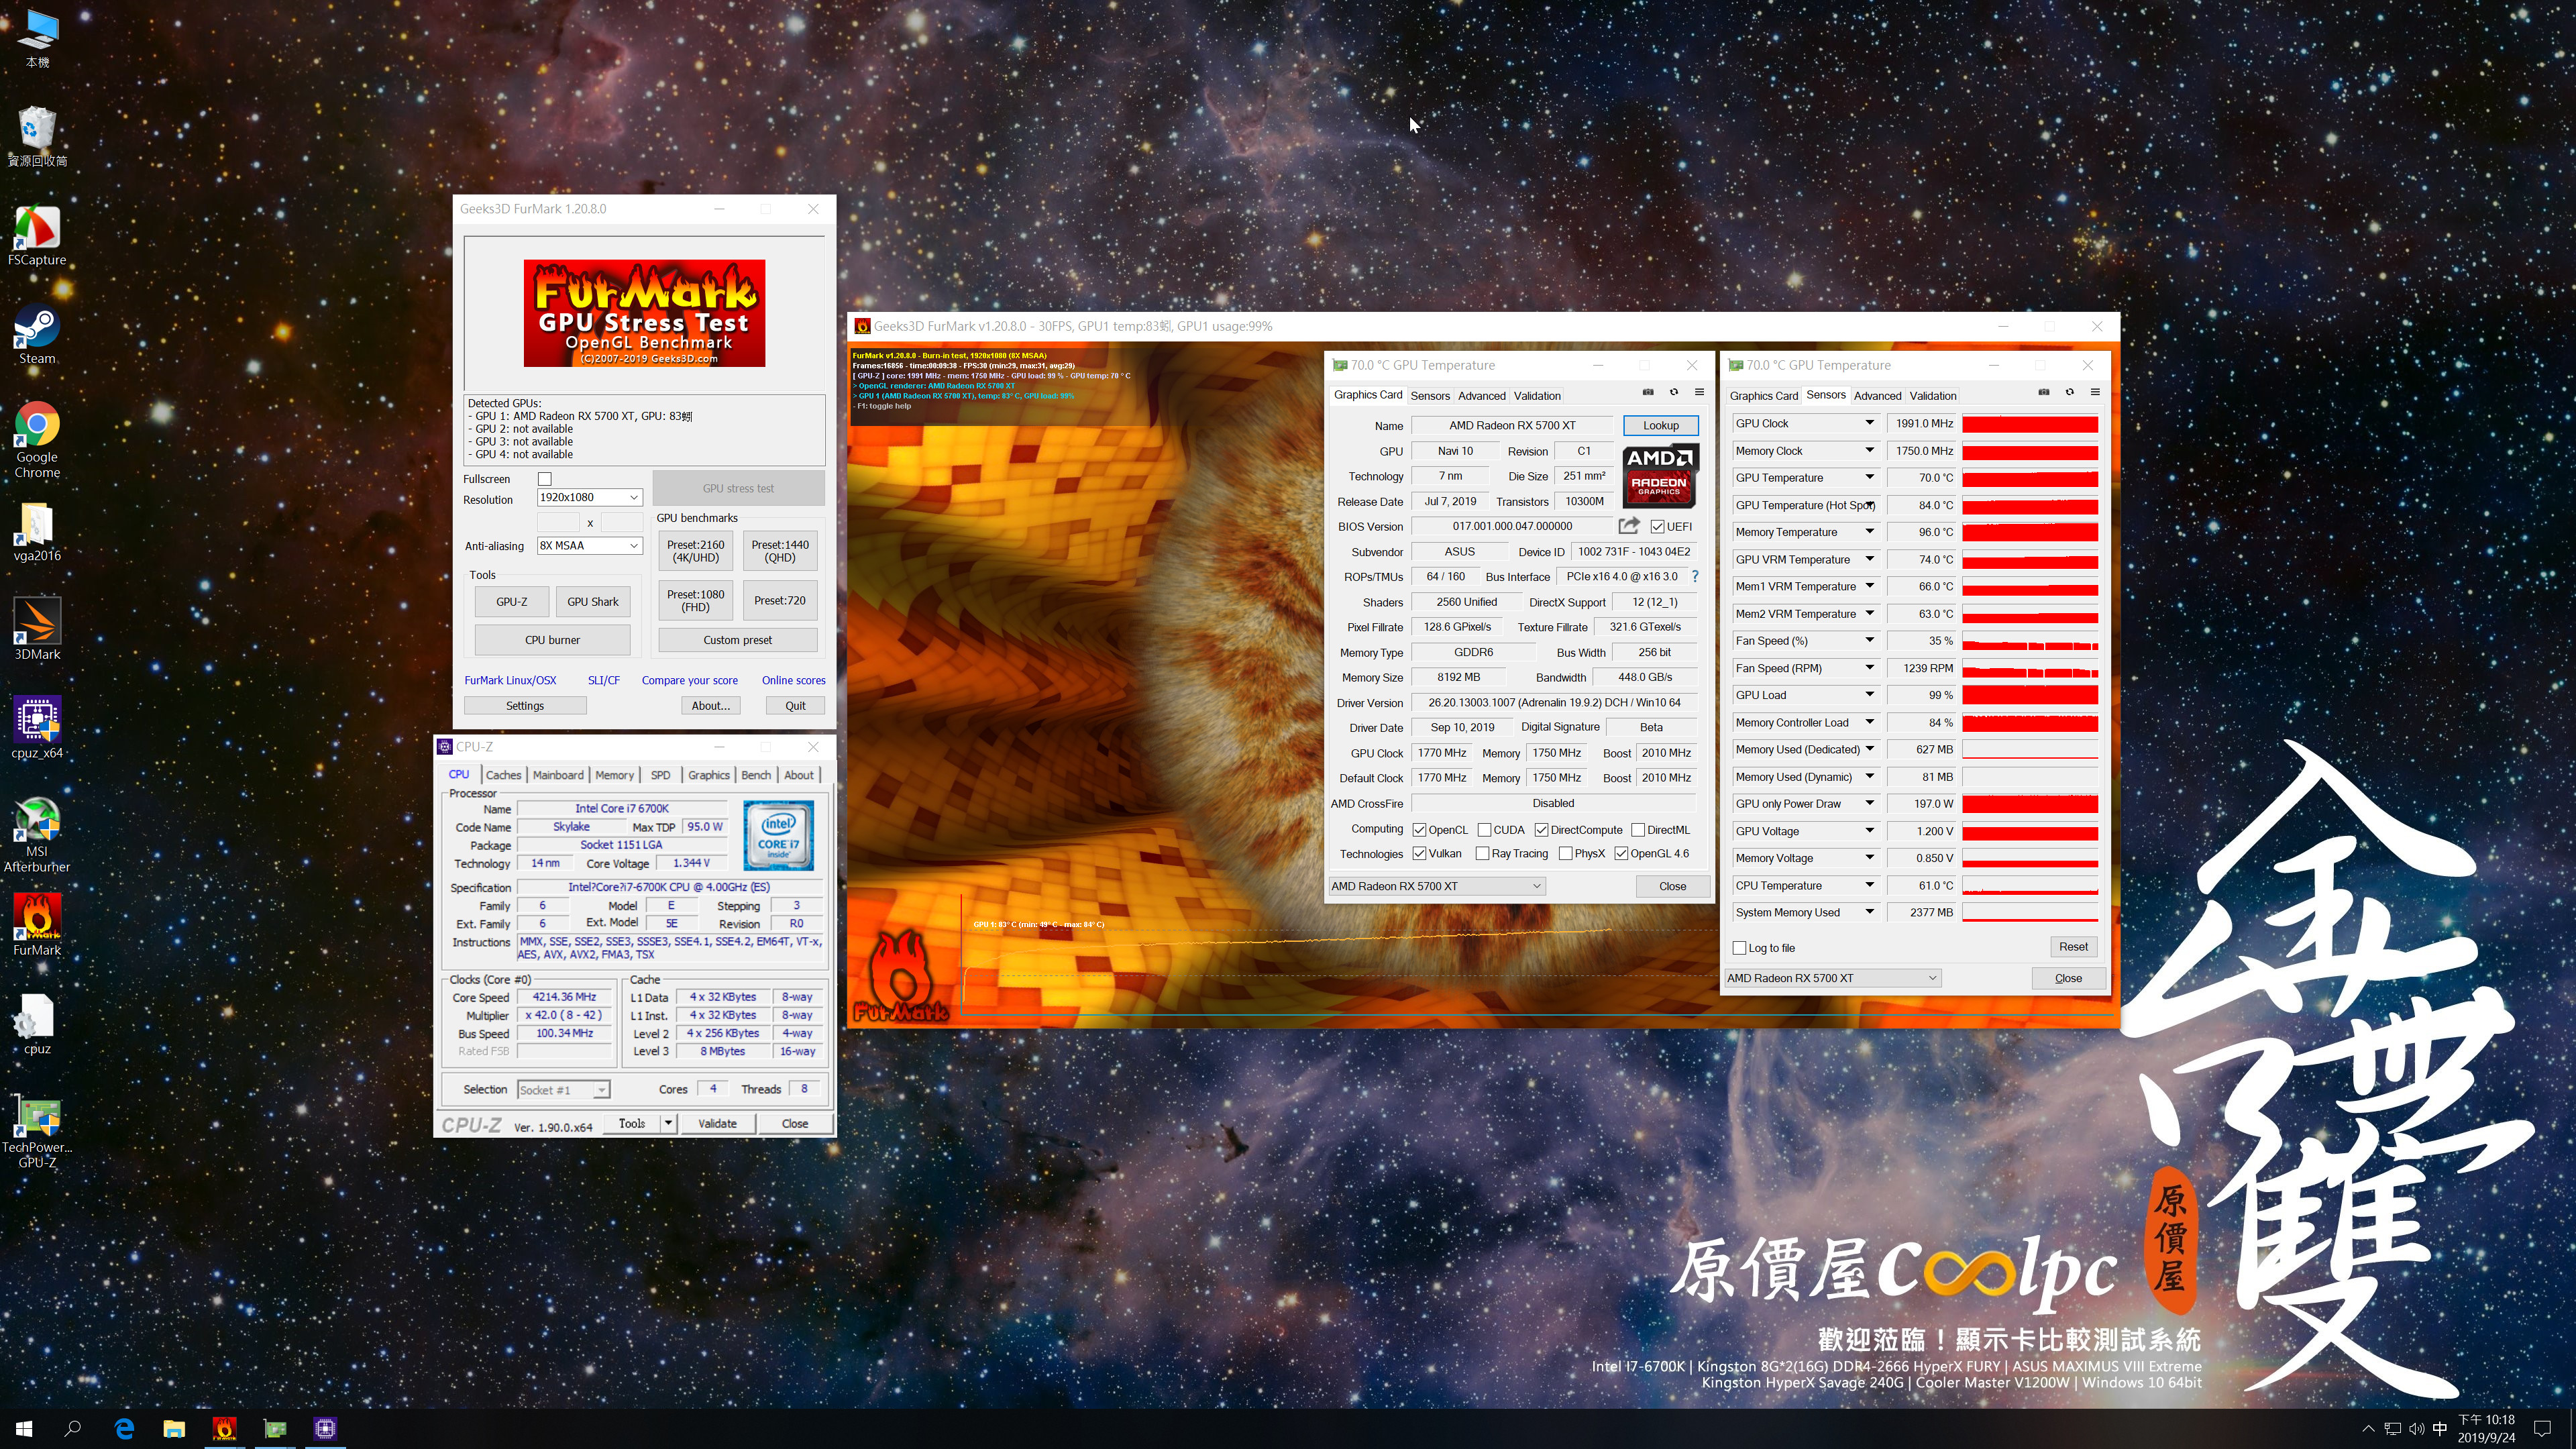Open the FSCapture desktop icon
This screenshot has height=1449, width=2576.
[x=37, y=235]
